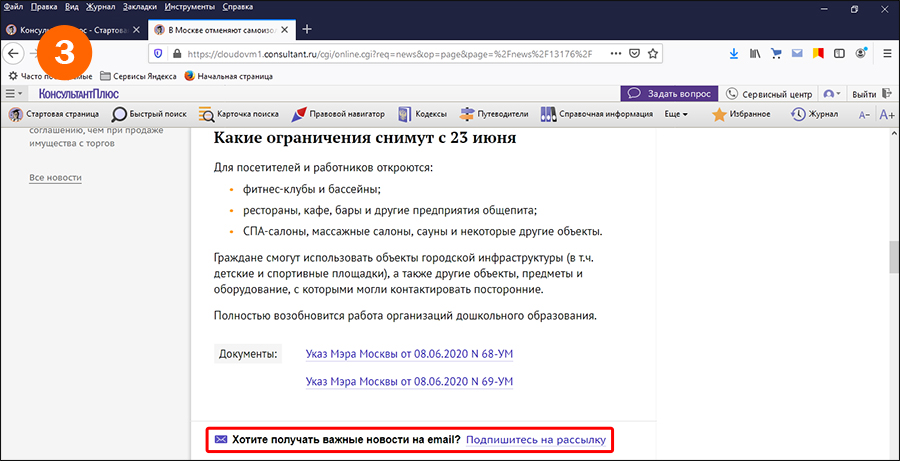Click Подпишитесь на рассылку link
The height and width of the screenshot is (461, 900).
pyautogui.click(x=535, y=439)
